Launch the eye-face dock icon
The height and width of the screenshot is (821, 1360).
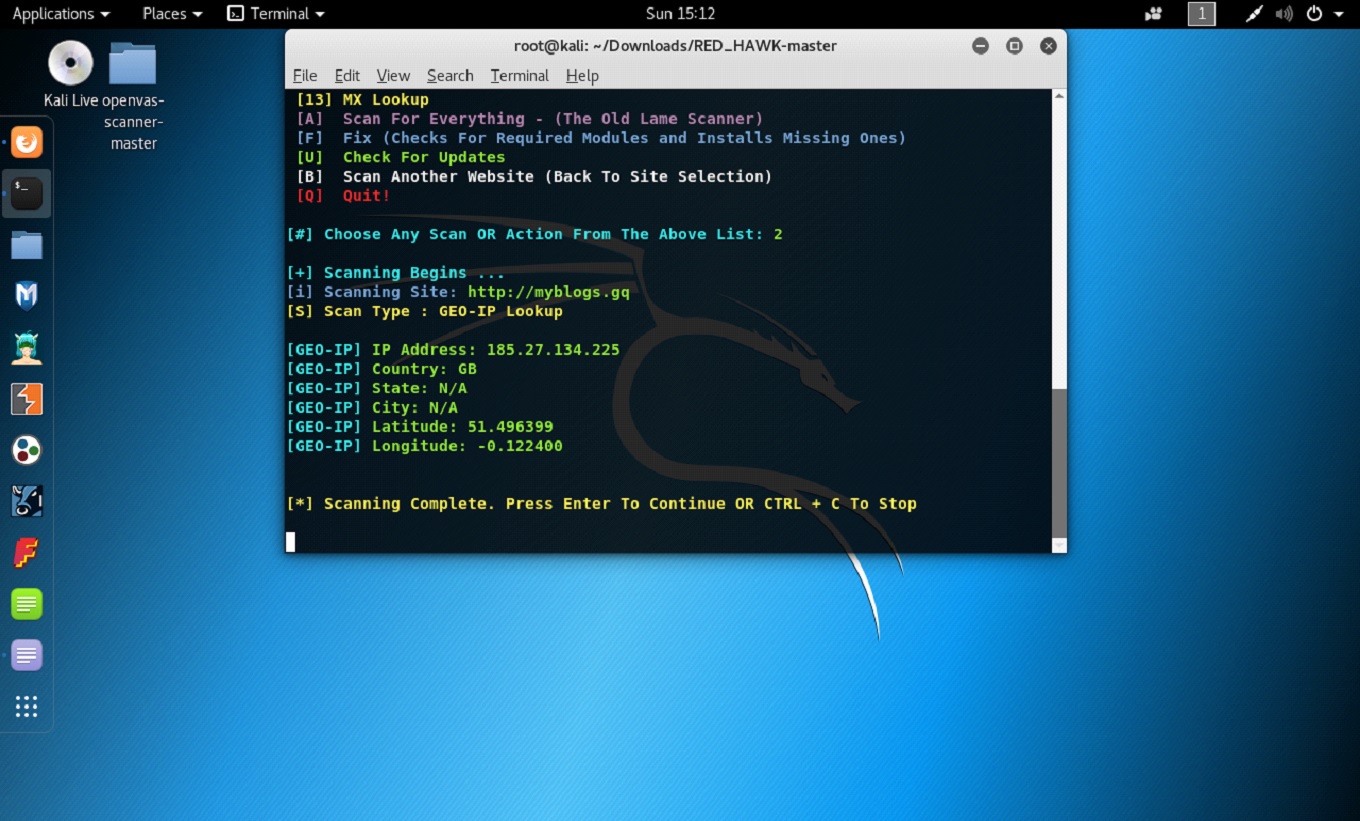coord(26,501)
